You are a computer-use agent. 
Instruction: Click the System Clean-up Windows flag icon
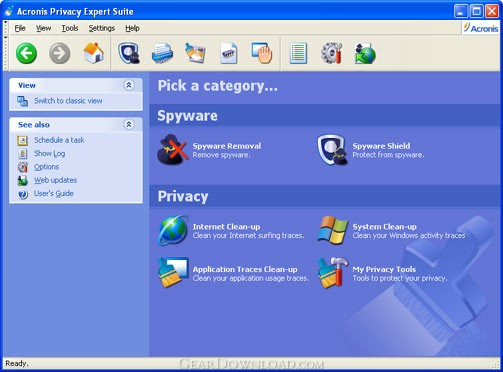[332, 230]
